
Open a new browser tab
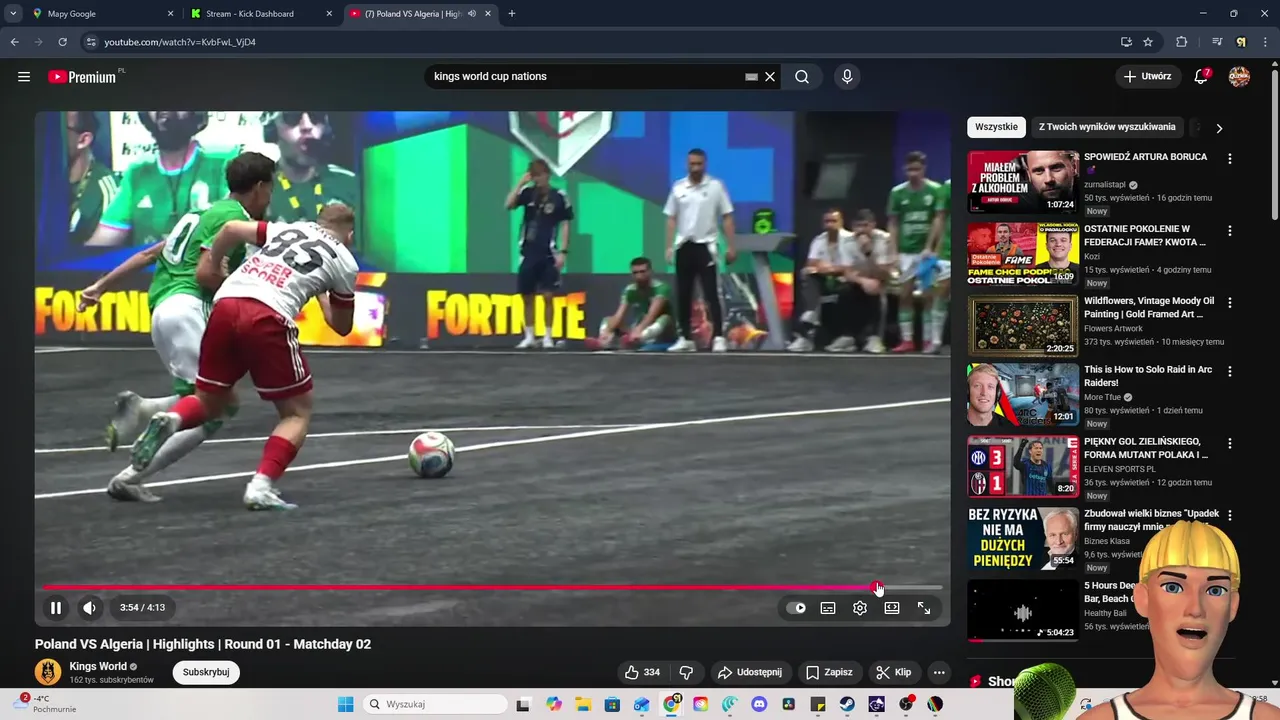tap(512, 14)
